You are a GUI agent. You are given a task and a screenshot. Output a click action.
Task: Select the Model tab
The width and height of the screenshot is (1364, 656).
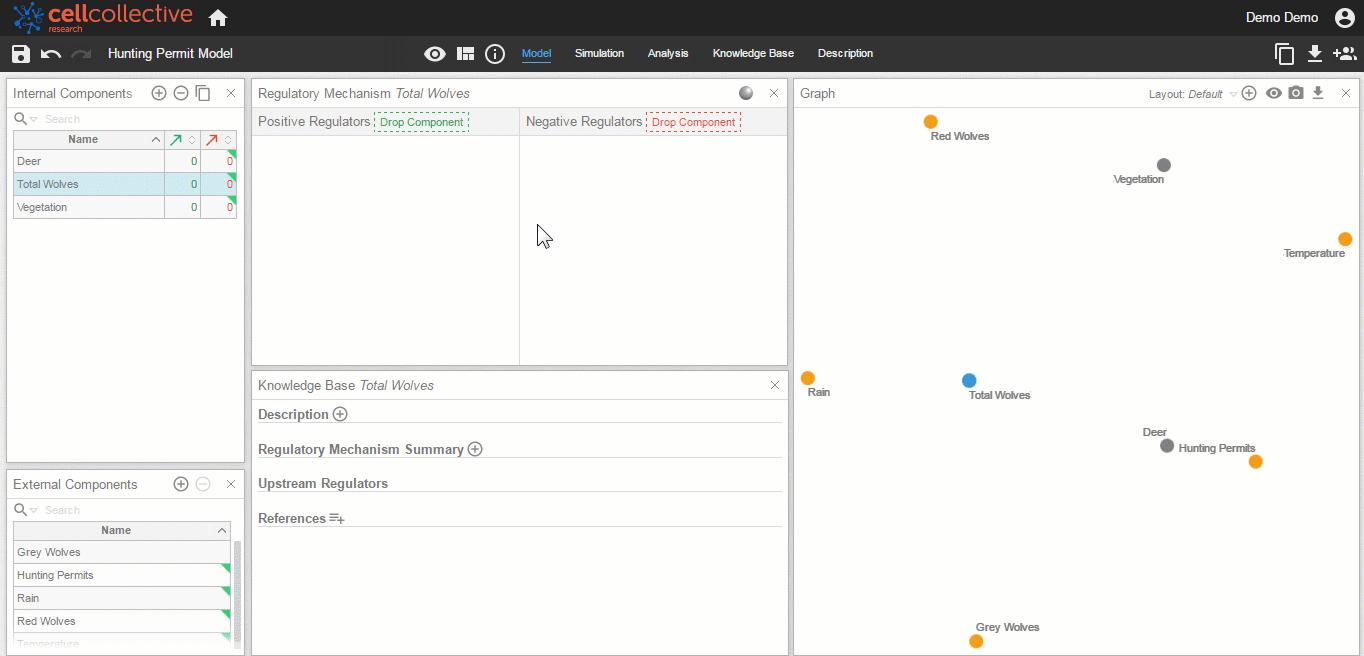coord(536,53)
